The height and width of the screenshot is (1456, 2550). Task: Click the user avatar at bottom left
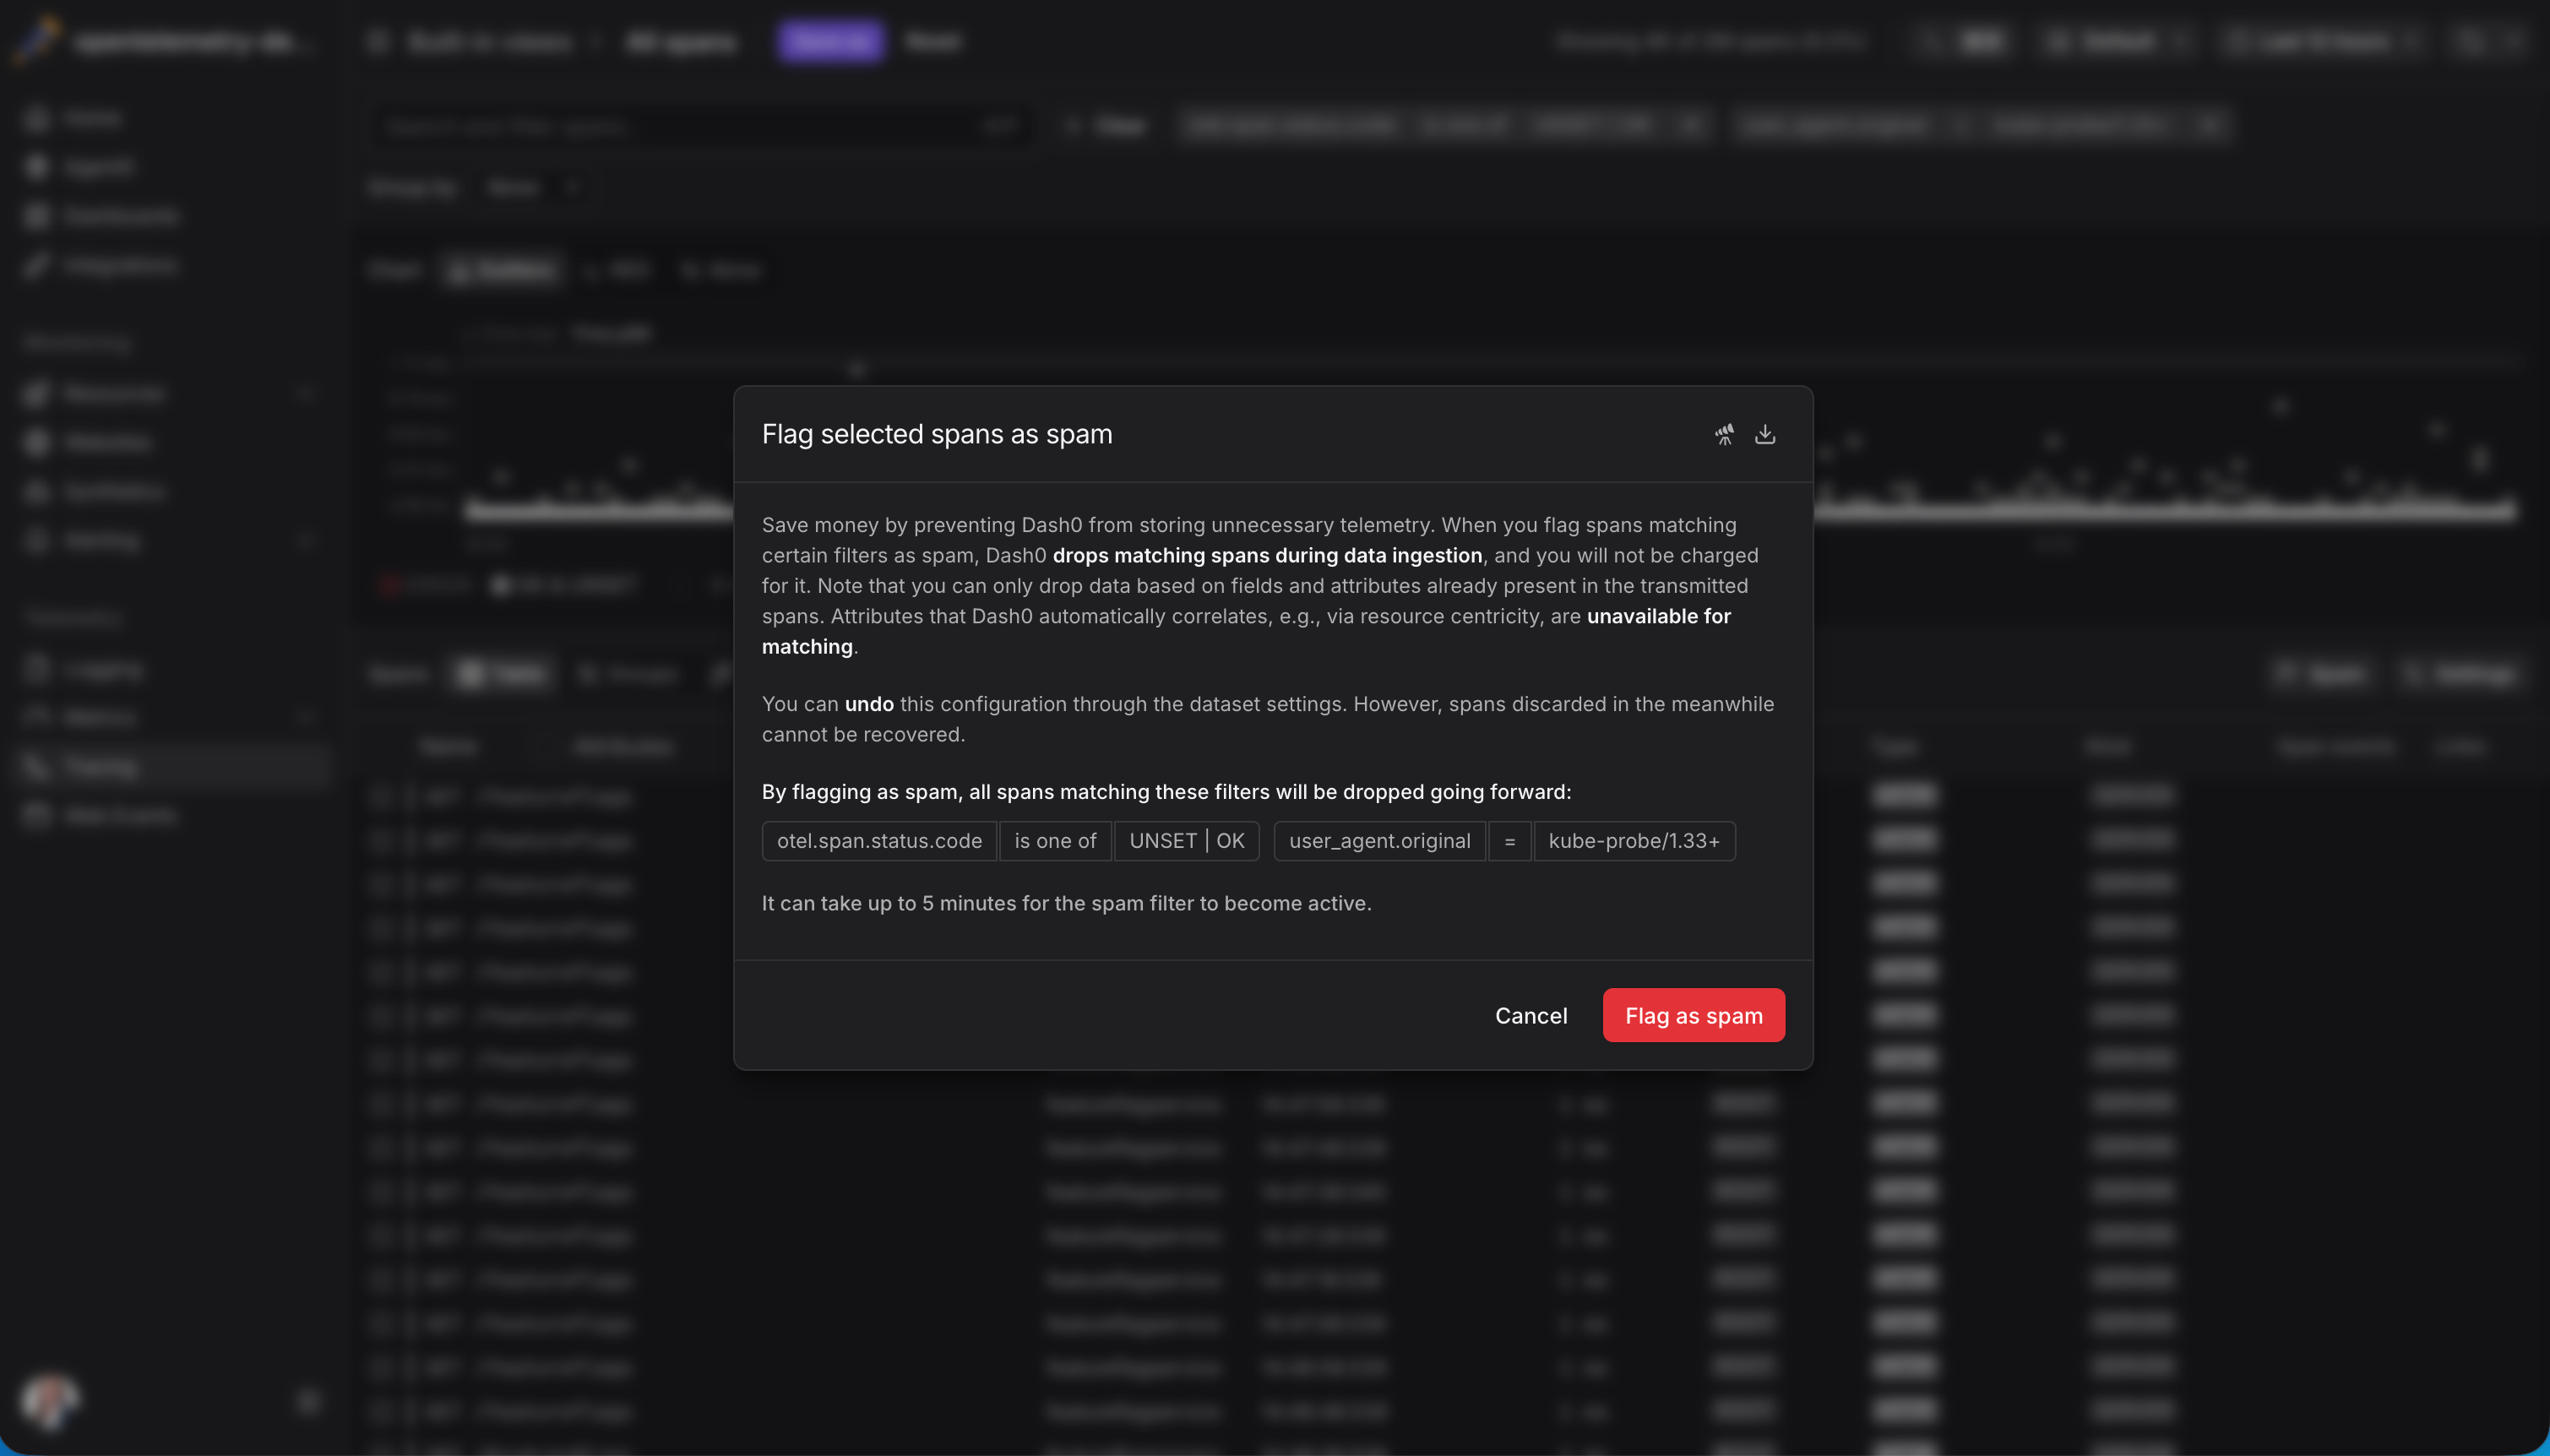[x=48, y=1400]
